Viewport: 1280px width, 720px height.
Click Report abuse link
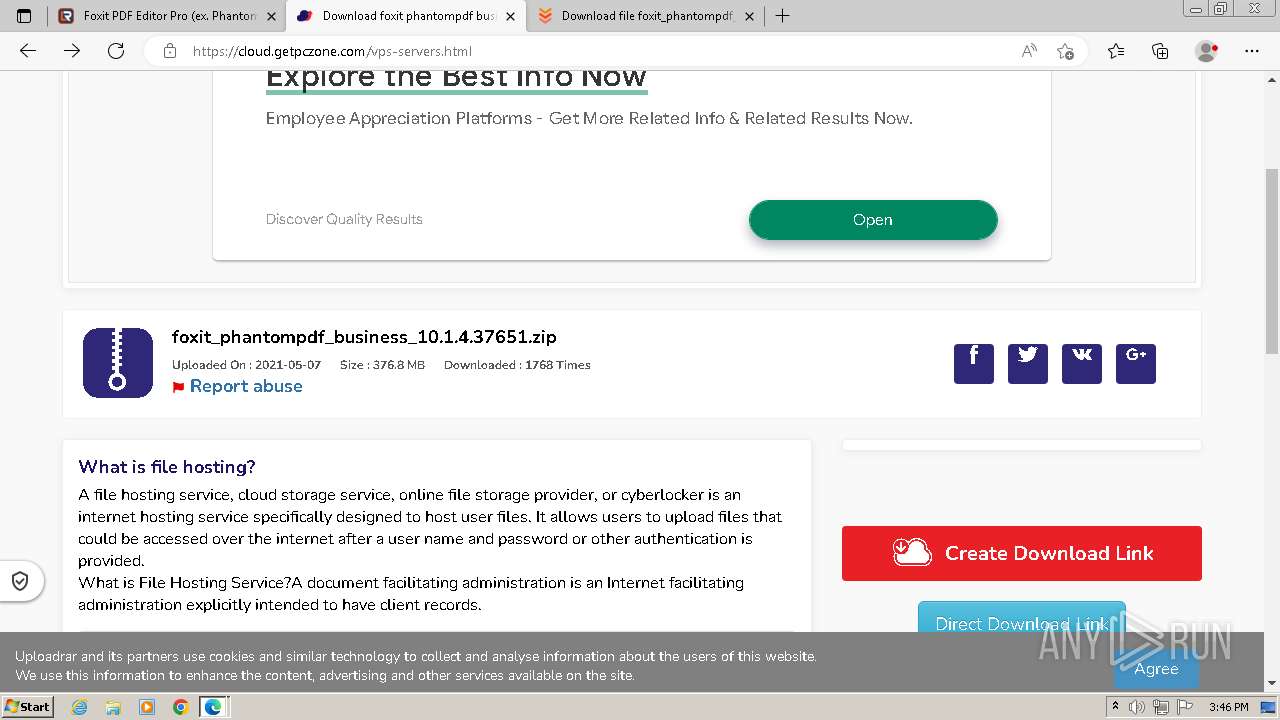[246, 386]
